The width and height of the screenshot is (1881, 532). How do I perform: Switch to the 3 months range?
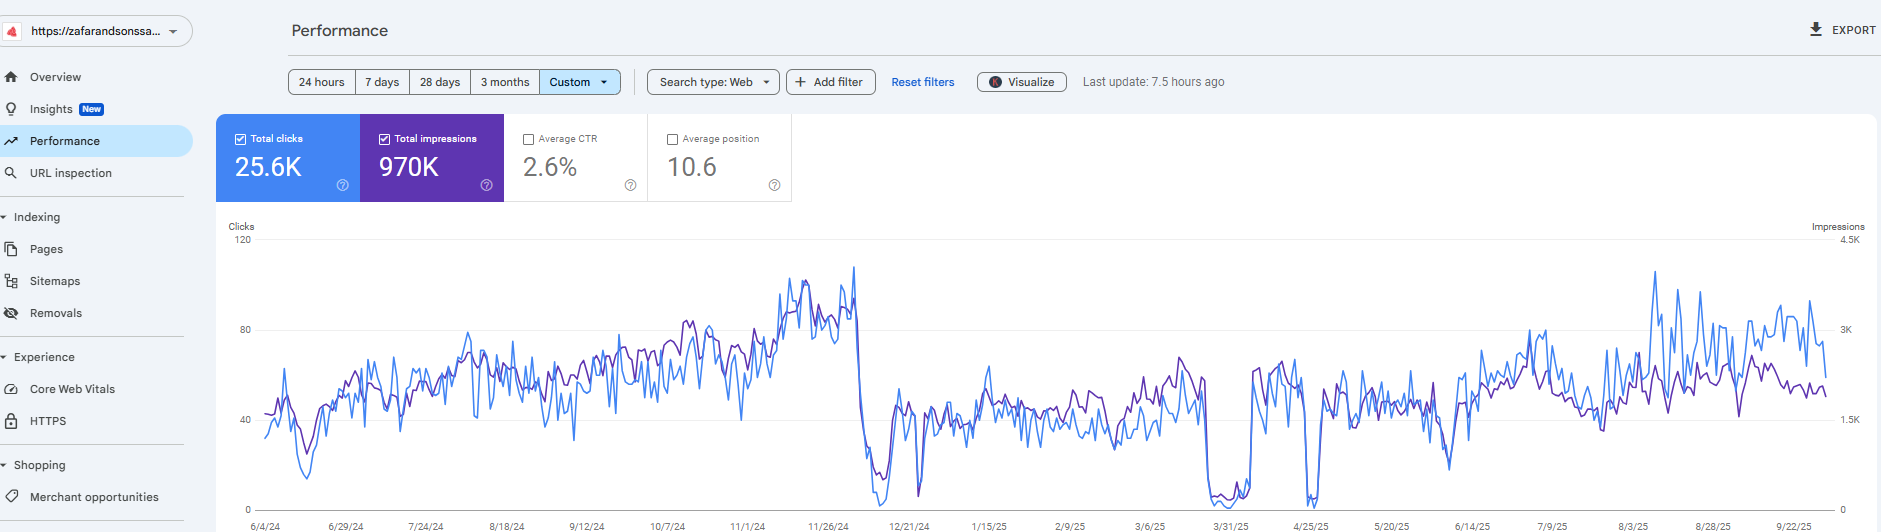click(x=504, y=82)
